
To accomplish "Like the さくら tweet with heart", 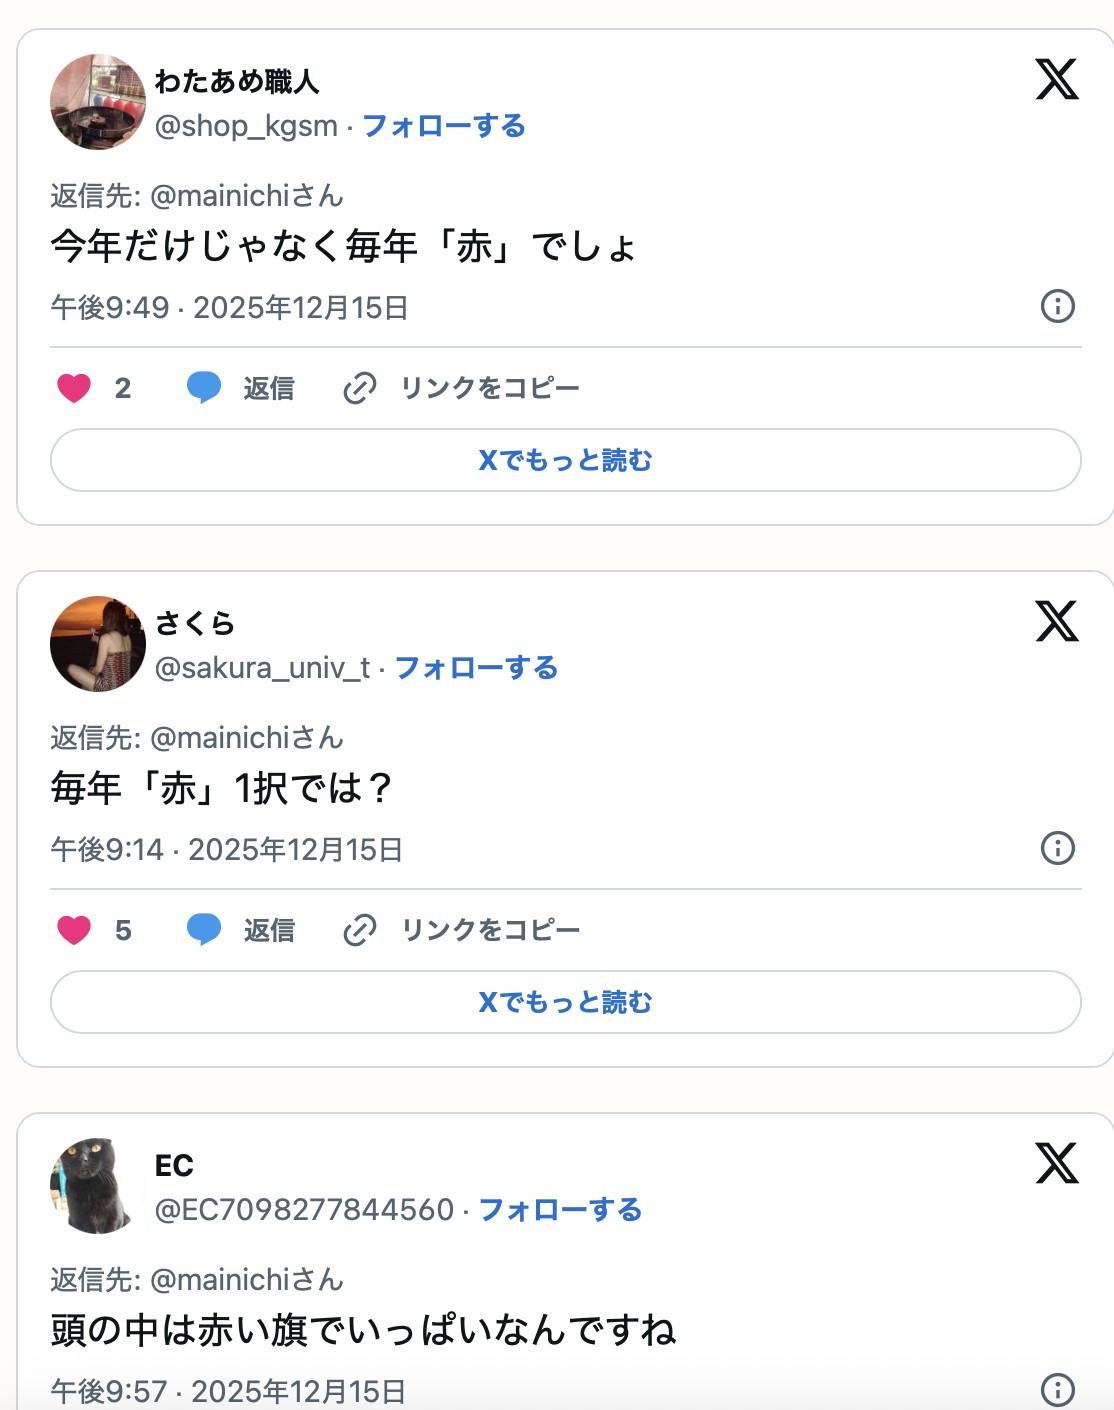I will (74, 930).
